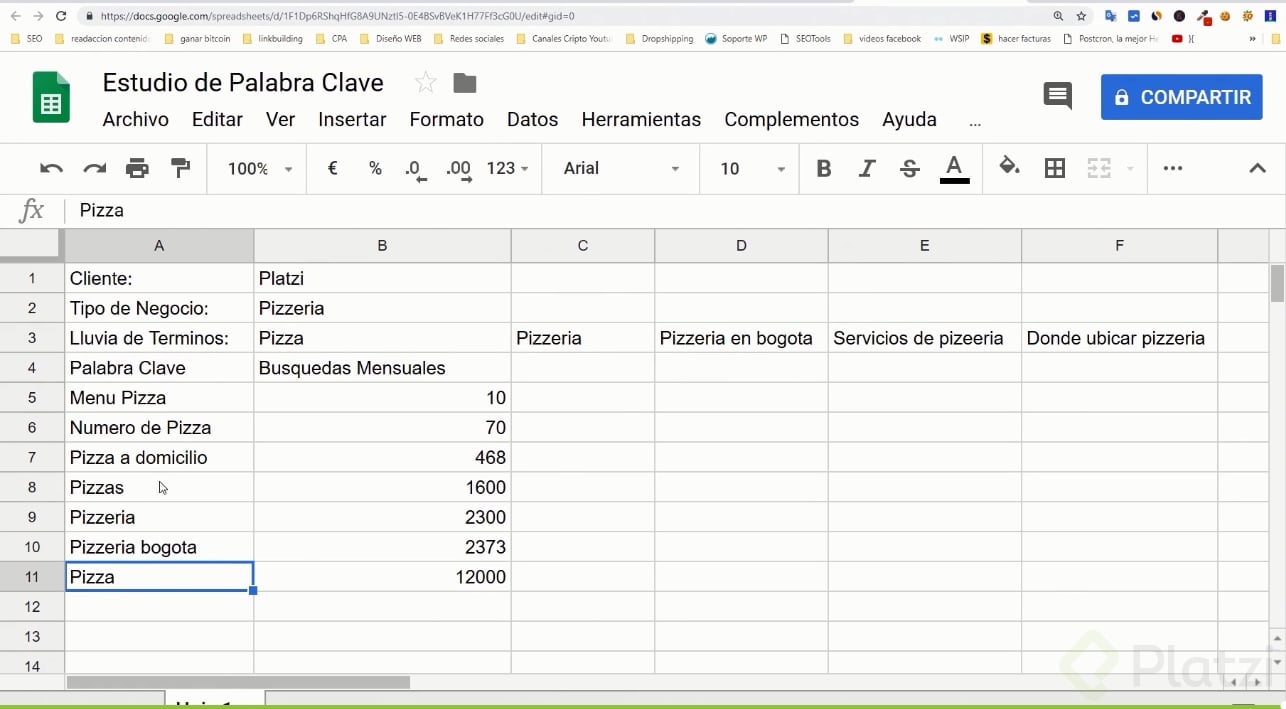Open the fill color tool
This screenshot has height=709, width=1286.
1009,168
